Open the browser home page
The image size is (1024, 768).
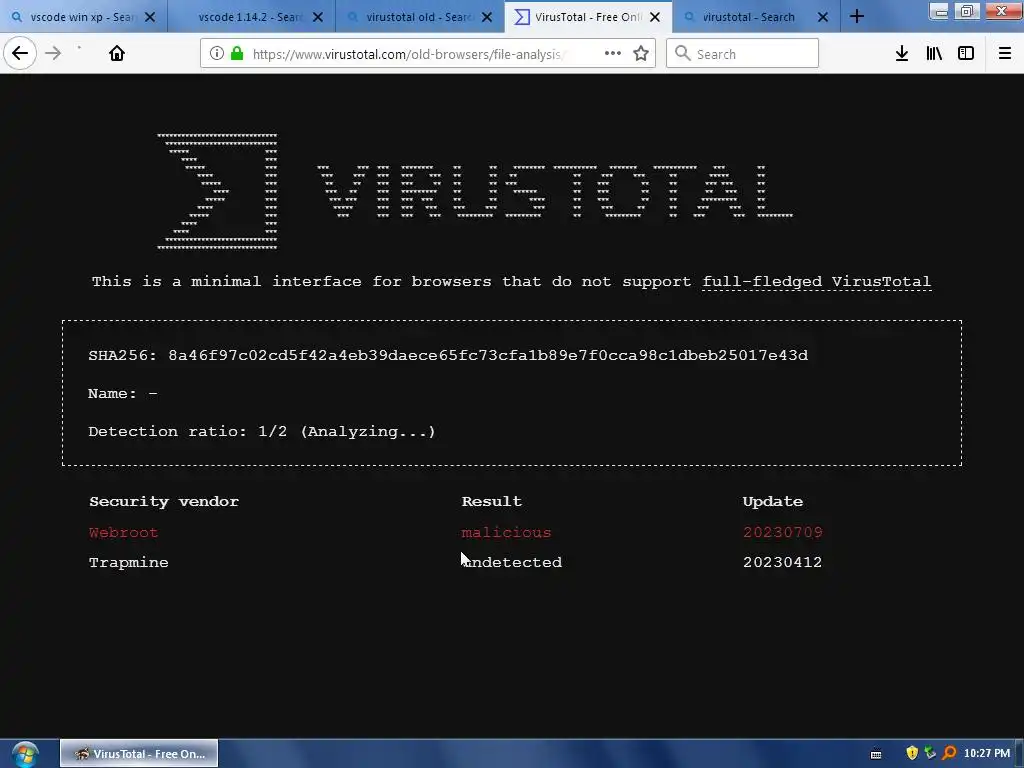click(x=117, y=53)
